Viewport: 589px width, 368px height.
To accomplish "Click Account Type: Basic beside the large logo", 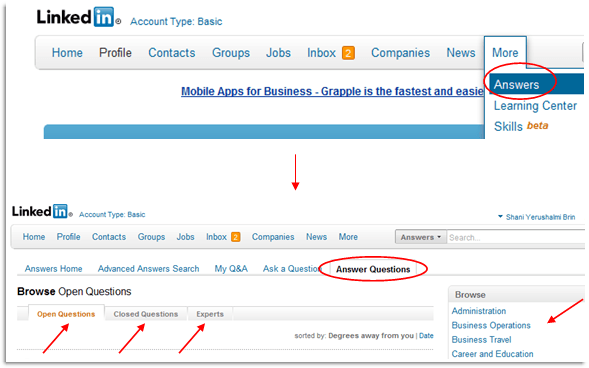I will pyautogui.click(x=176, y=21).
